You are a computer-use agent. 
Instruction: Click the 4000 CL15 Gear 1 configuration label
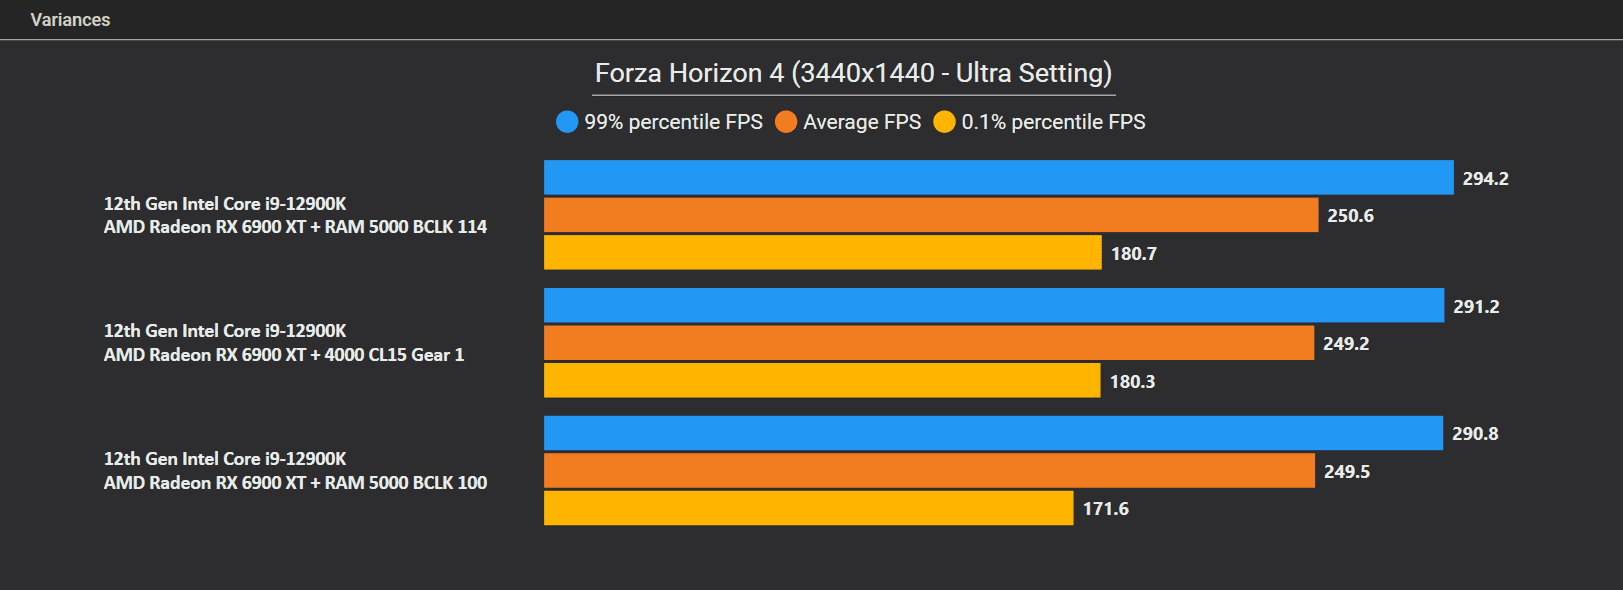(284, 343)
